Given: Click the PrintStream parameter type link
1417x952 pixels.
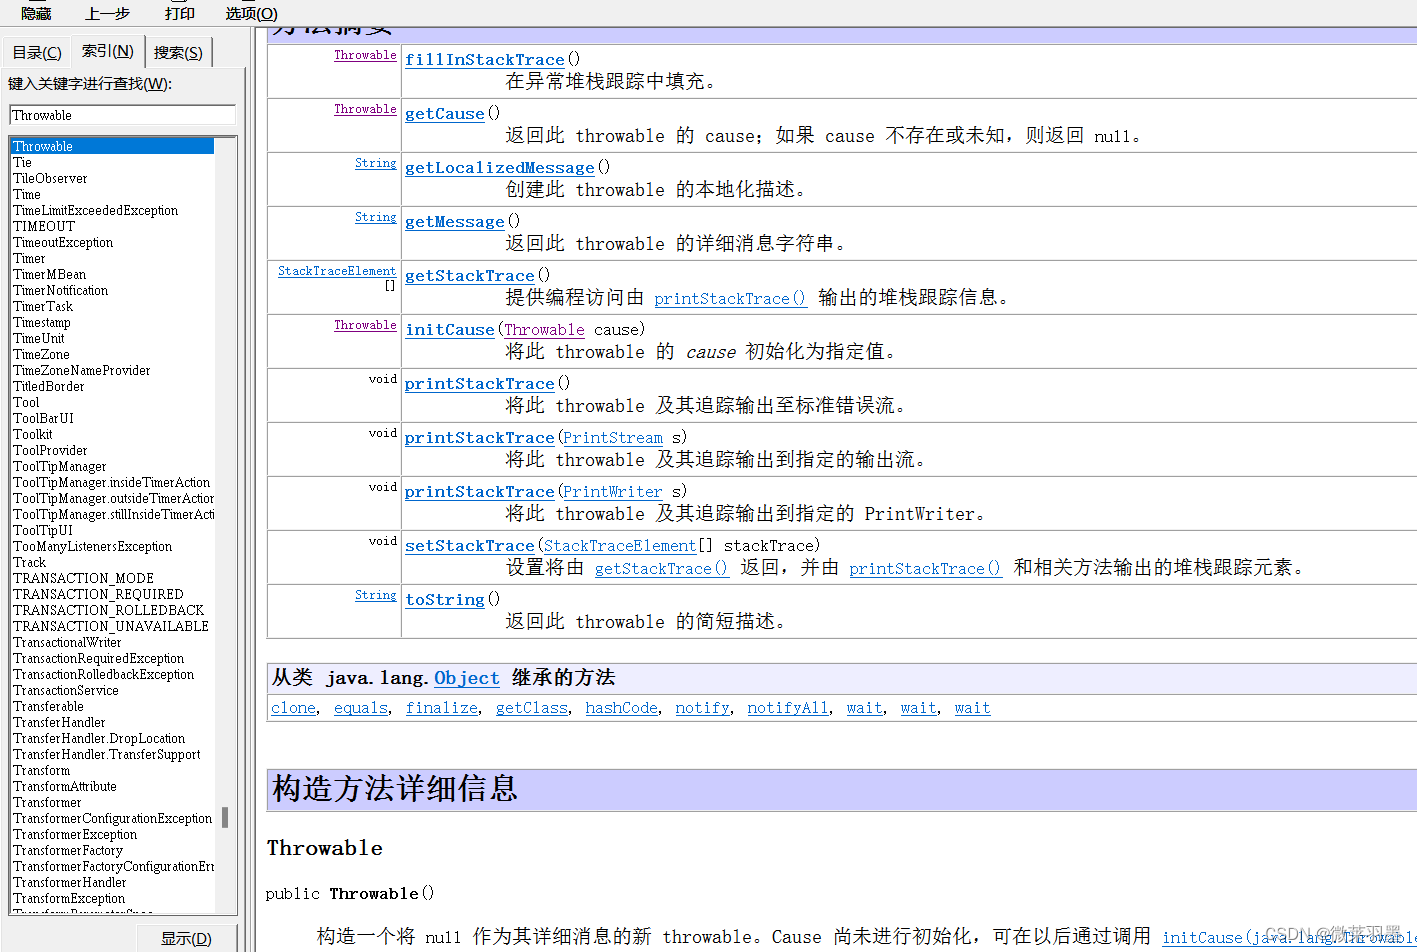Looking at the screenshot, I should 612,438.
